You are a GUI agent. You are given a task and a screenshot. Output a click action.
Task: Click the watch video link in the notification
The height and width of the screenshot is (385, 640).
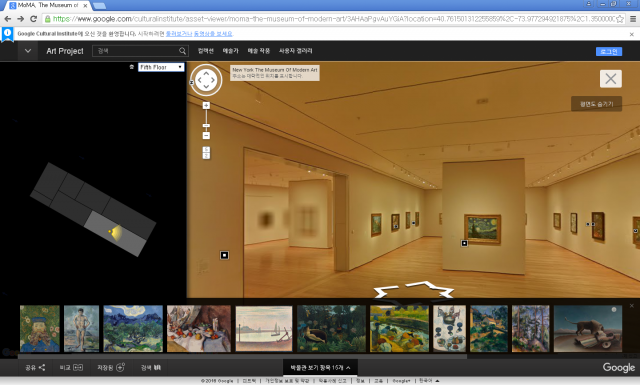[213, 34]
